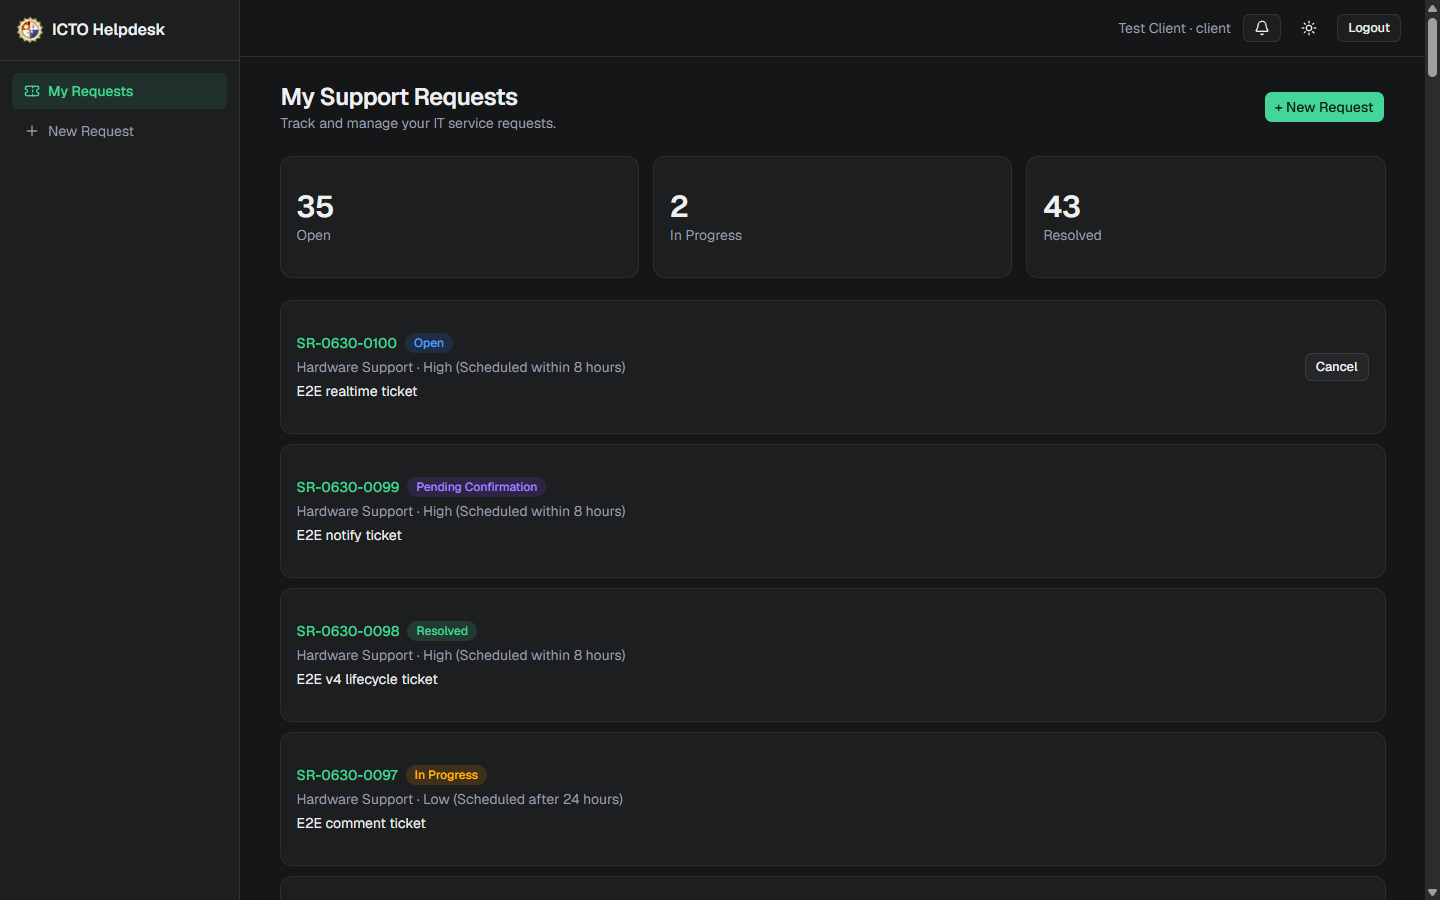Viewport: 1440px width, 900px height.
Task: Click the Pending Confirmation badge
Action: pos(476,487)
